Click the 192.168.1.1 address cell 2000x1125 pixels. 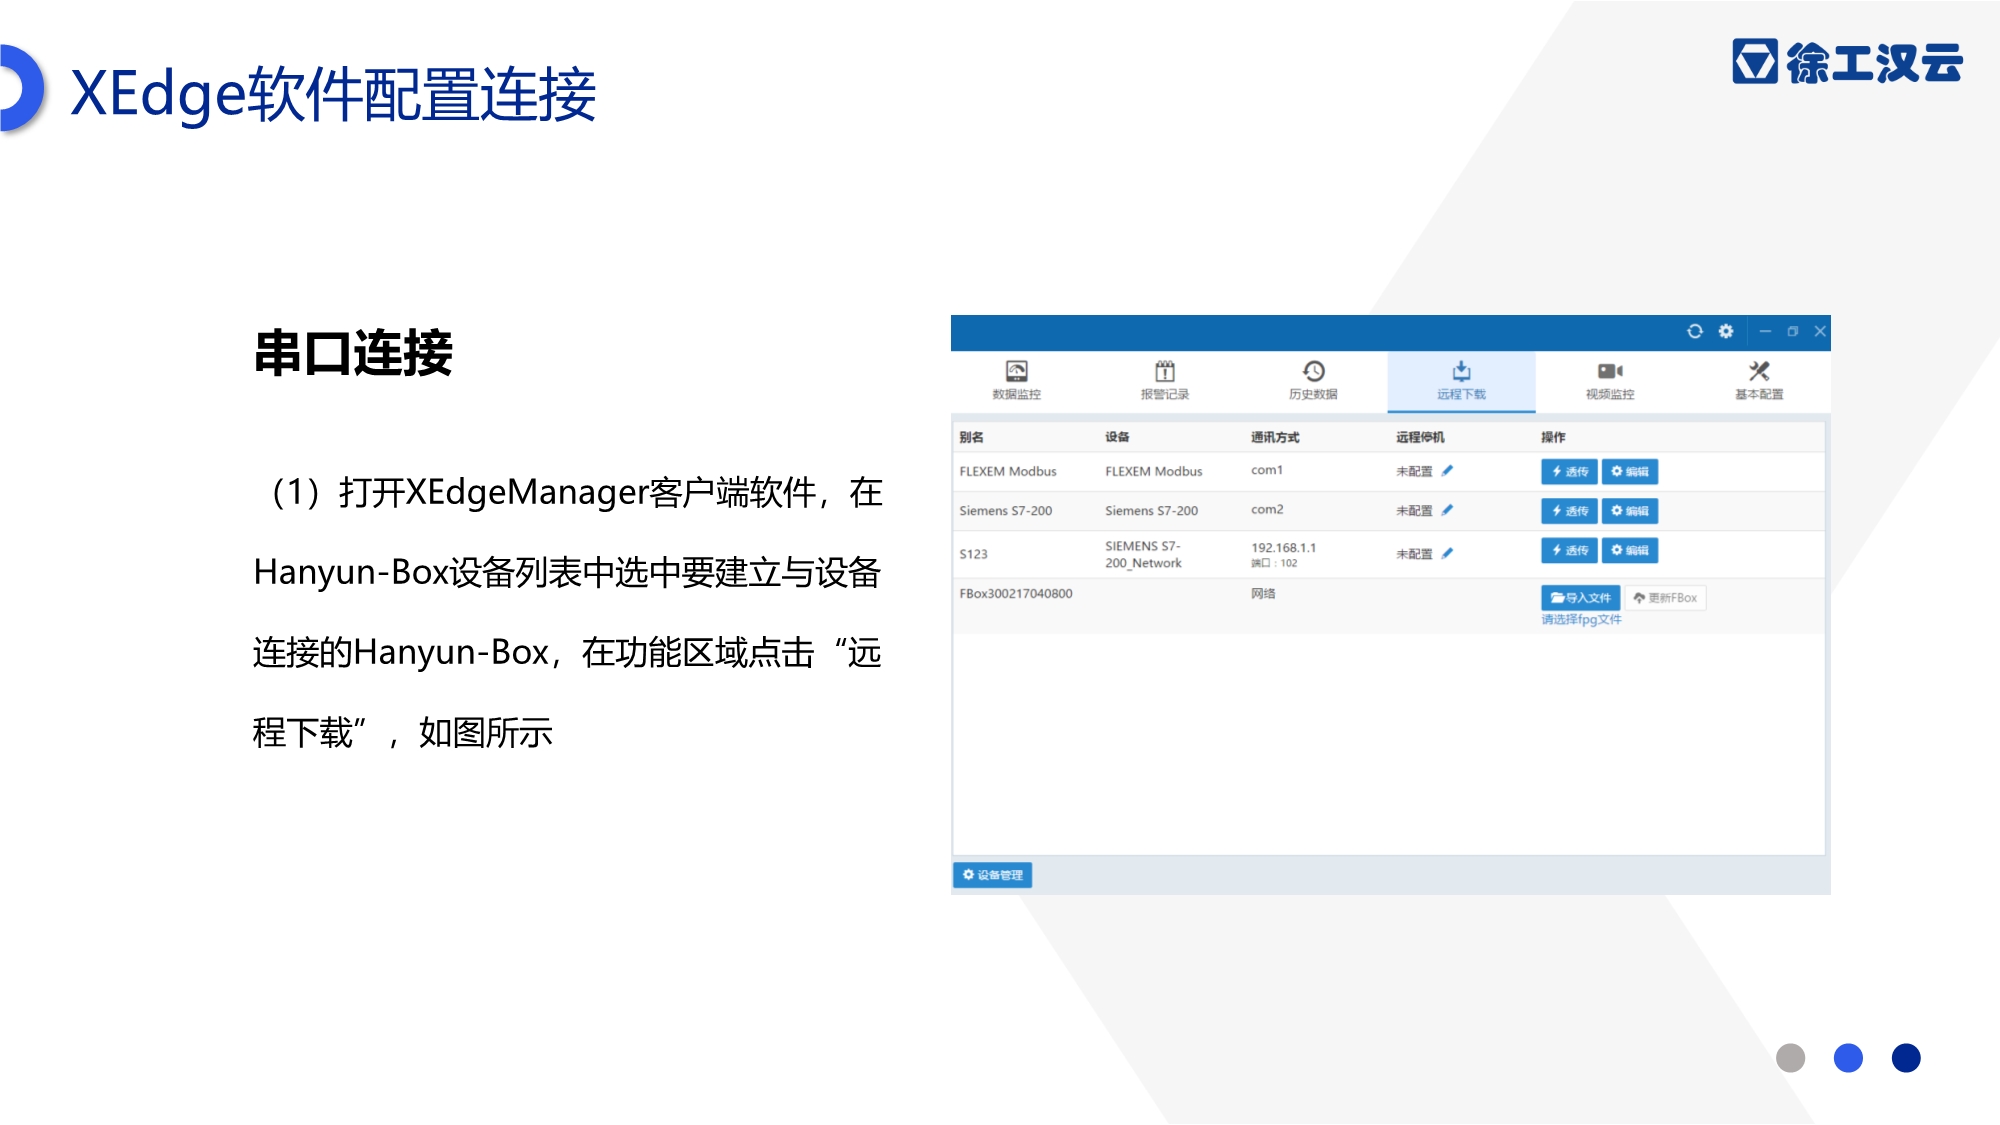click(1283, 547)
